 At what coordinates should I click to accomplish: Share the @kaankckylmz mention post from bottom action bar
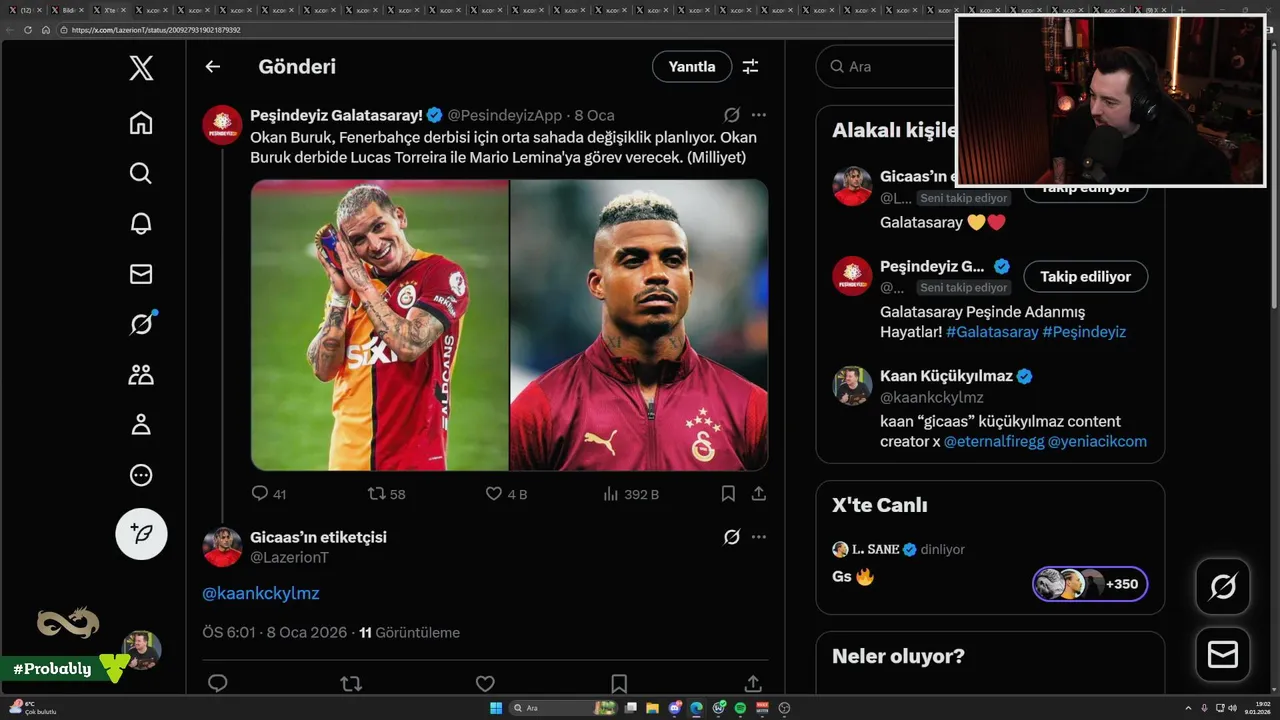click(753, 683)
